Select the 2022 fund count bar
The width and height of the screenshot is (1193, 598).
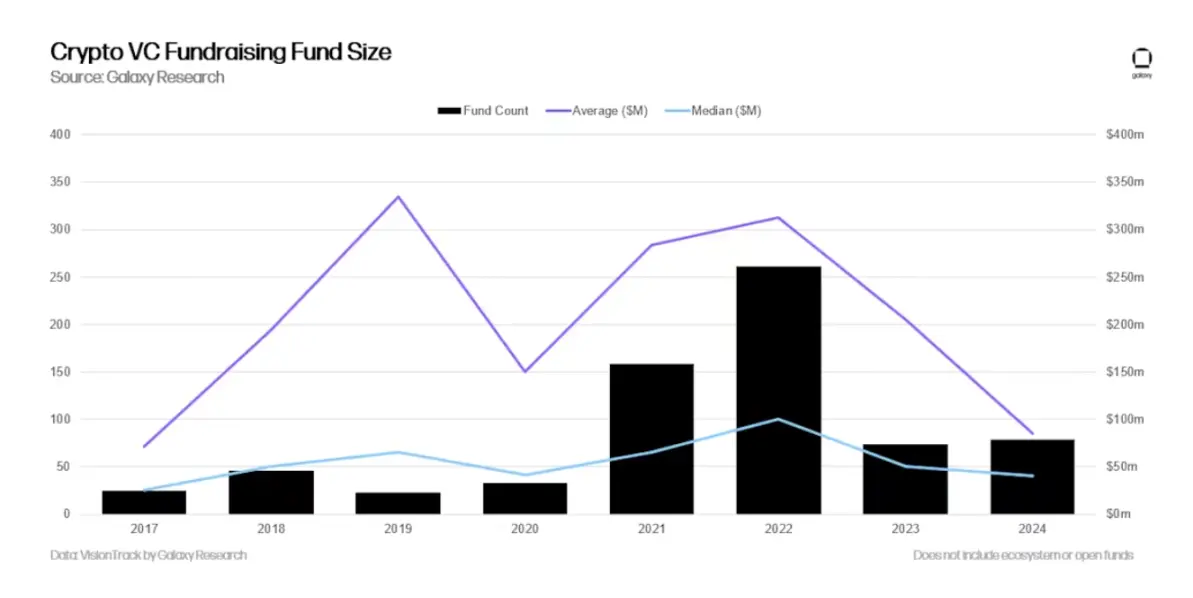[x=778, y=390]
